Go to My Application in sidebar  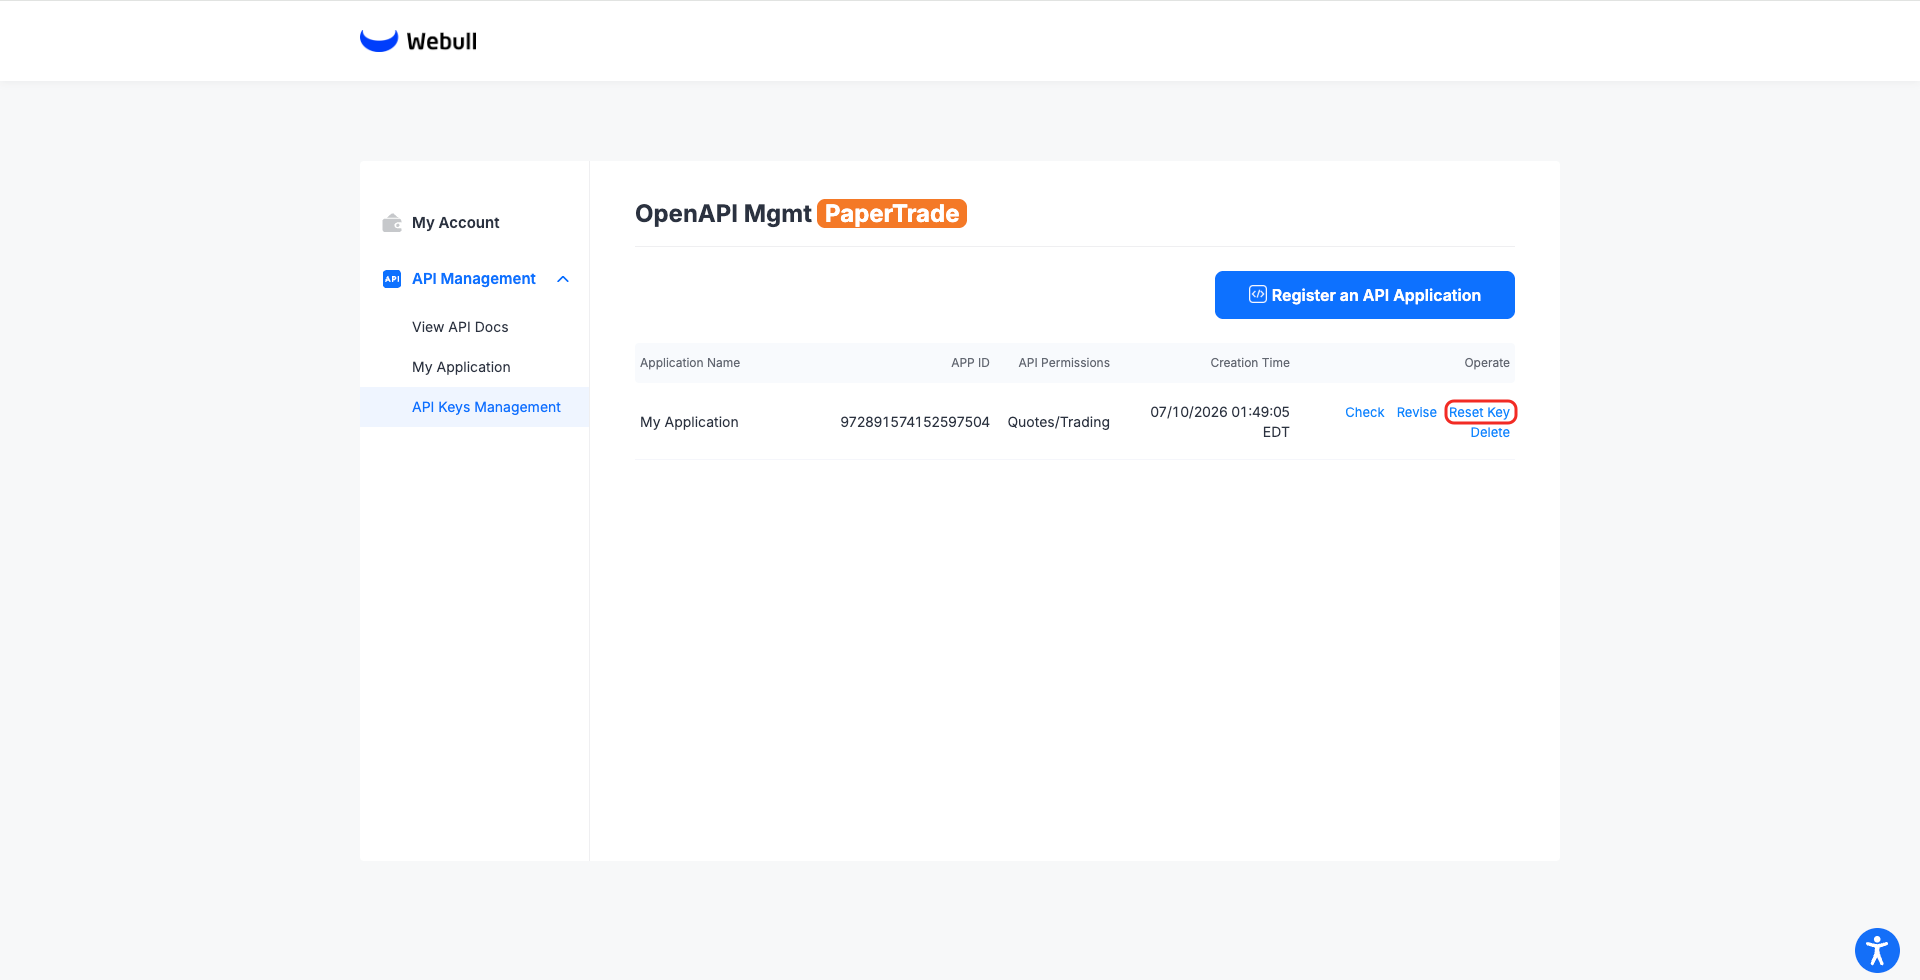[461, 367]
